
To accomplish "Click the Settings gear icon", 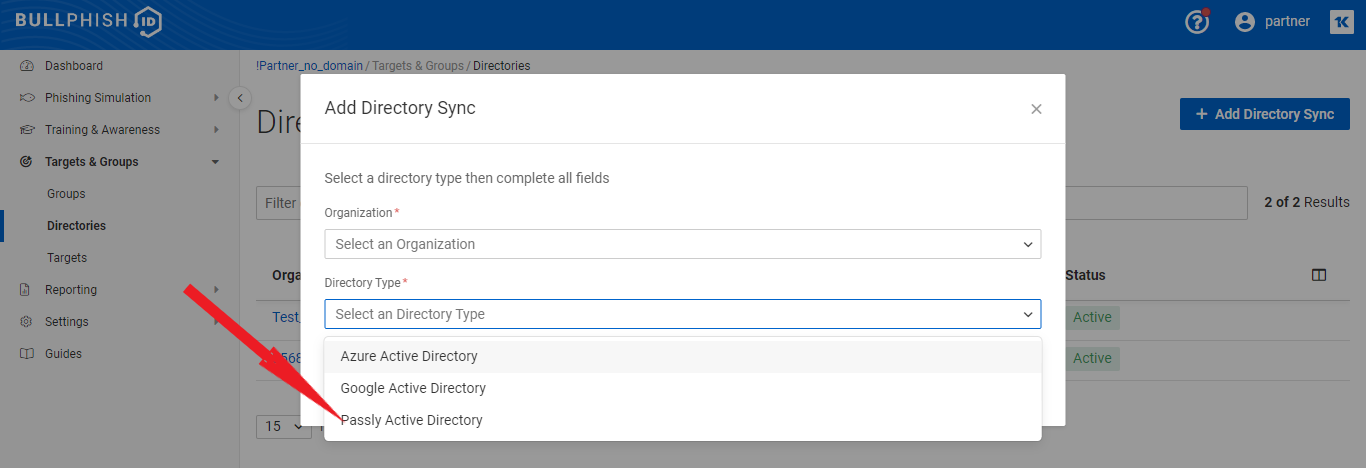I will click(27, 322).
